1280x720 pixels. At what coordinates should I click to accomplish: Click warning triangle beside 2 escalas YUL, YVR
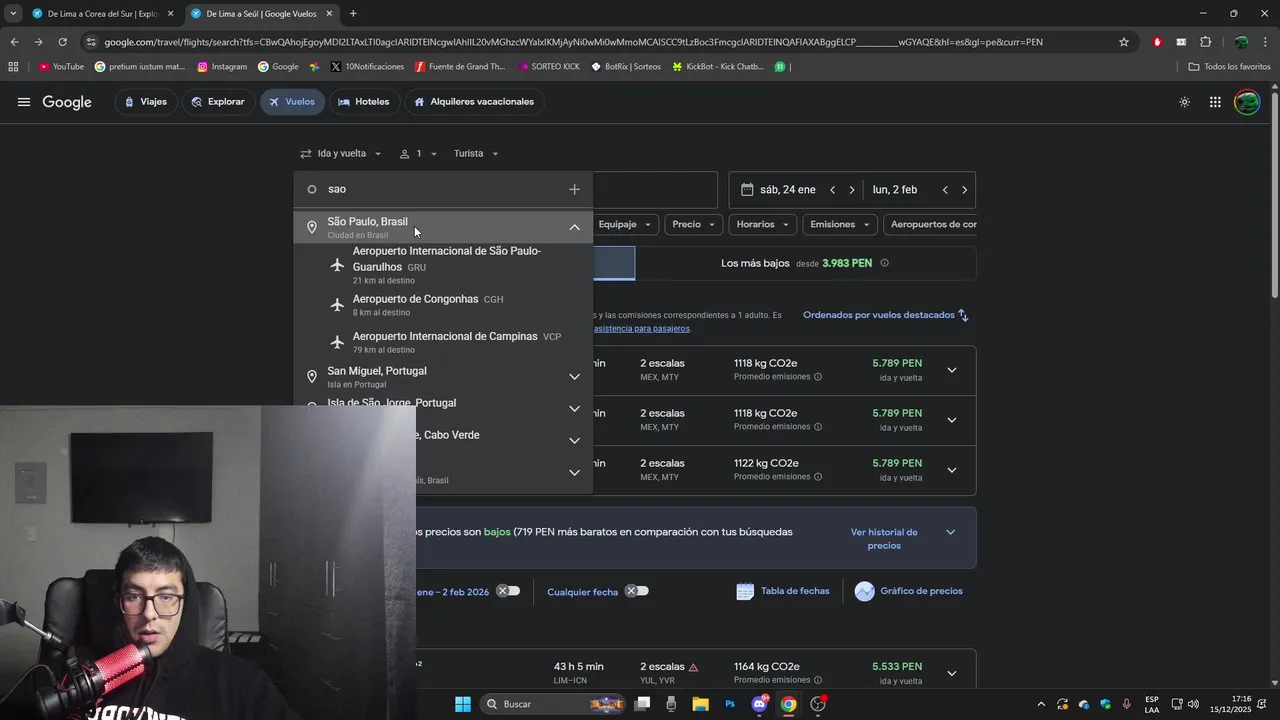(x=693, y=667)
